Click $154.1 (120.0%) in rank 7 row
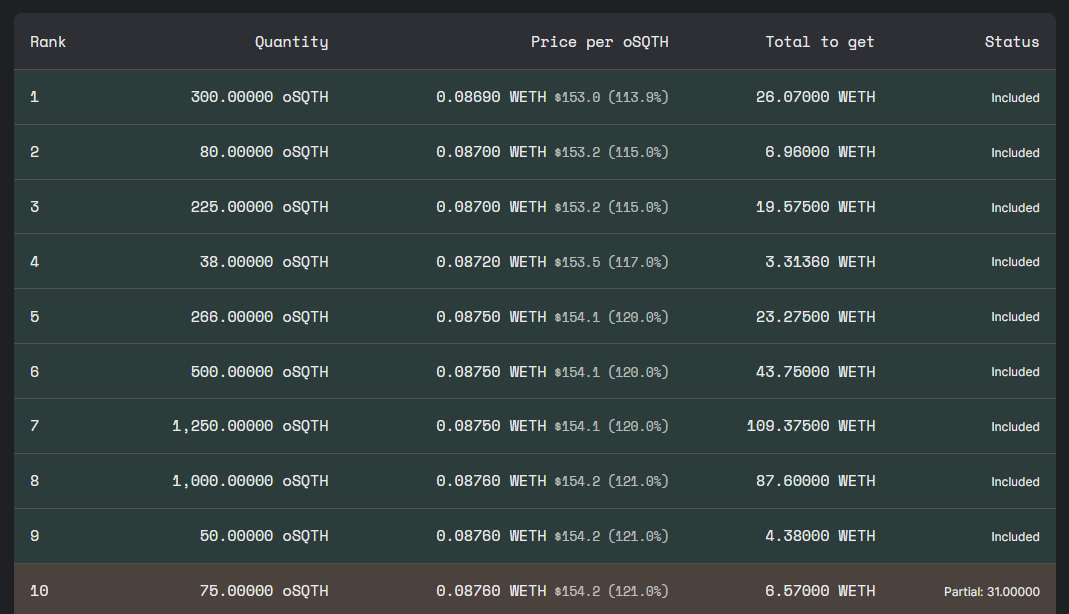Image resolution: width=1069 pixels, height=614 pixels. [612, 427]
